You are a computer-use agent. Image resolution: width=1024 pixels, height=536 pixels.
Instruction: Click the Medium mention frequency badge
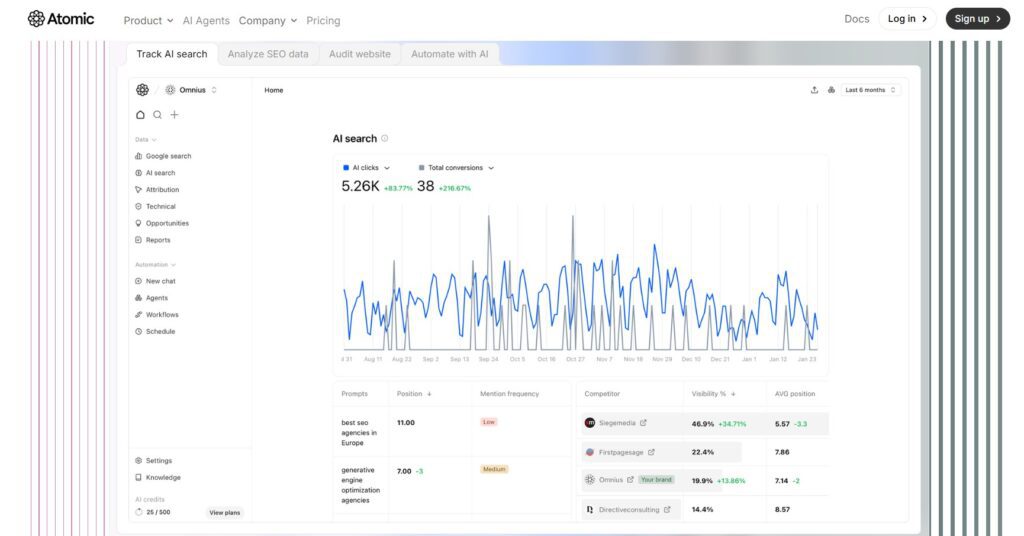point(494,469)
